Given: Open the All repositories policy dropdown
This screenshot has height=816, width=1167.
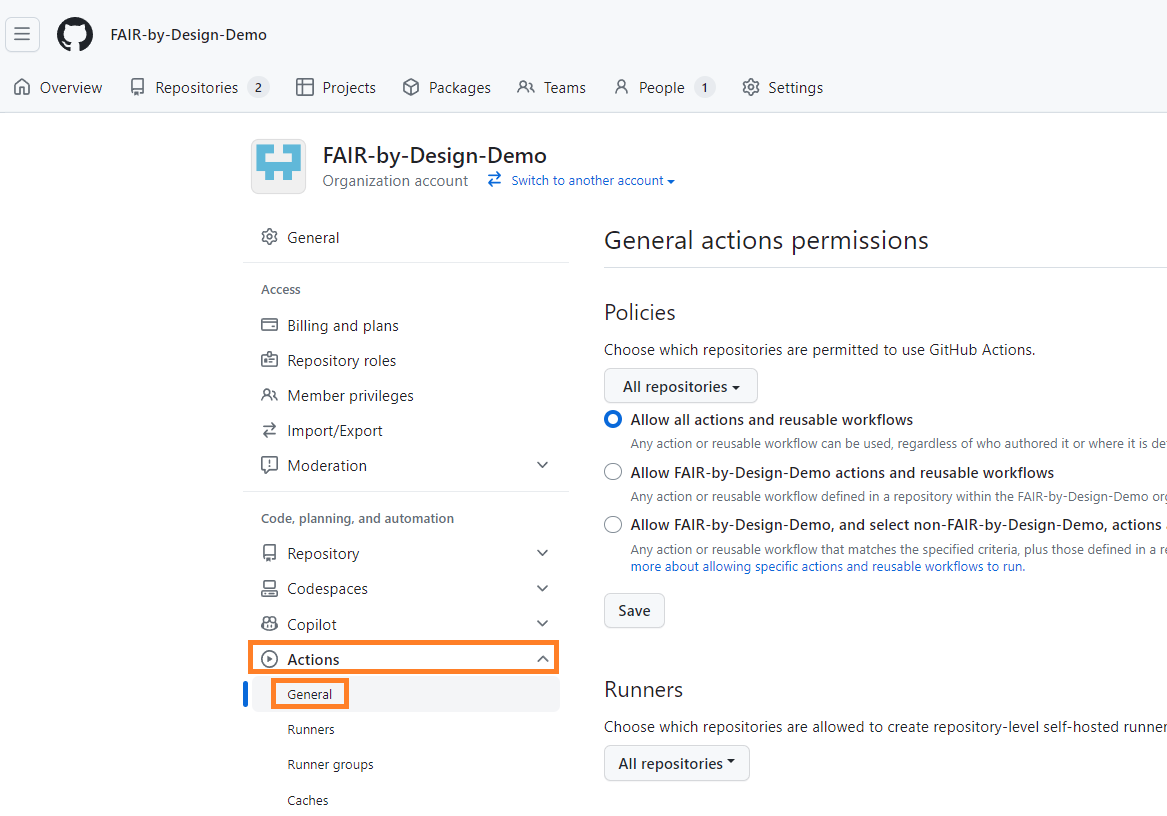Looking at the screenshot, I should (x=680, y=386).
